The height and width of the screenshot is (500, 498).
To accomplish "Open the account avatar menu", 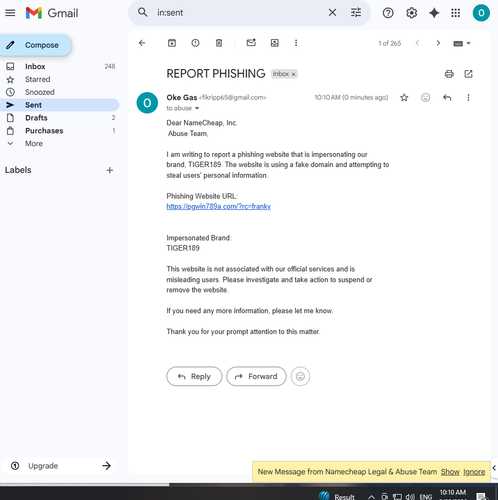I will (x=481, y=13).
